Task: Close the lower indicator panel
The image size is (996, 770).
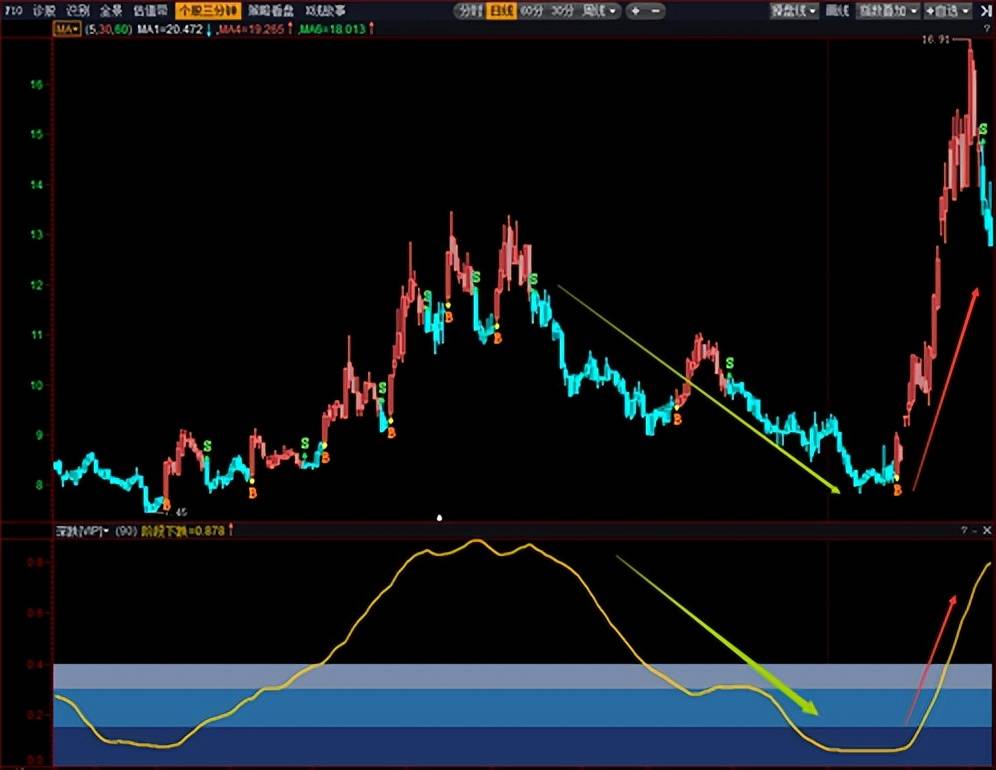Action: click(x=986, y=530)
